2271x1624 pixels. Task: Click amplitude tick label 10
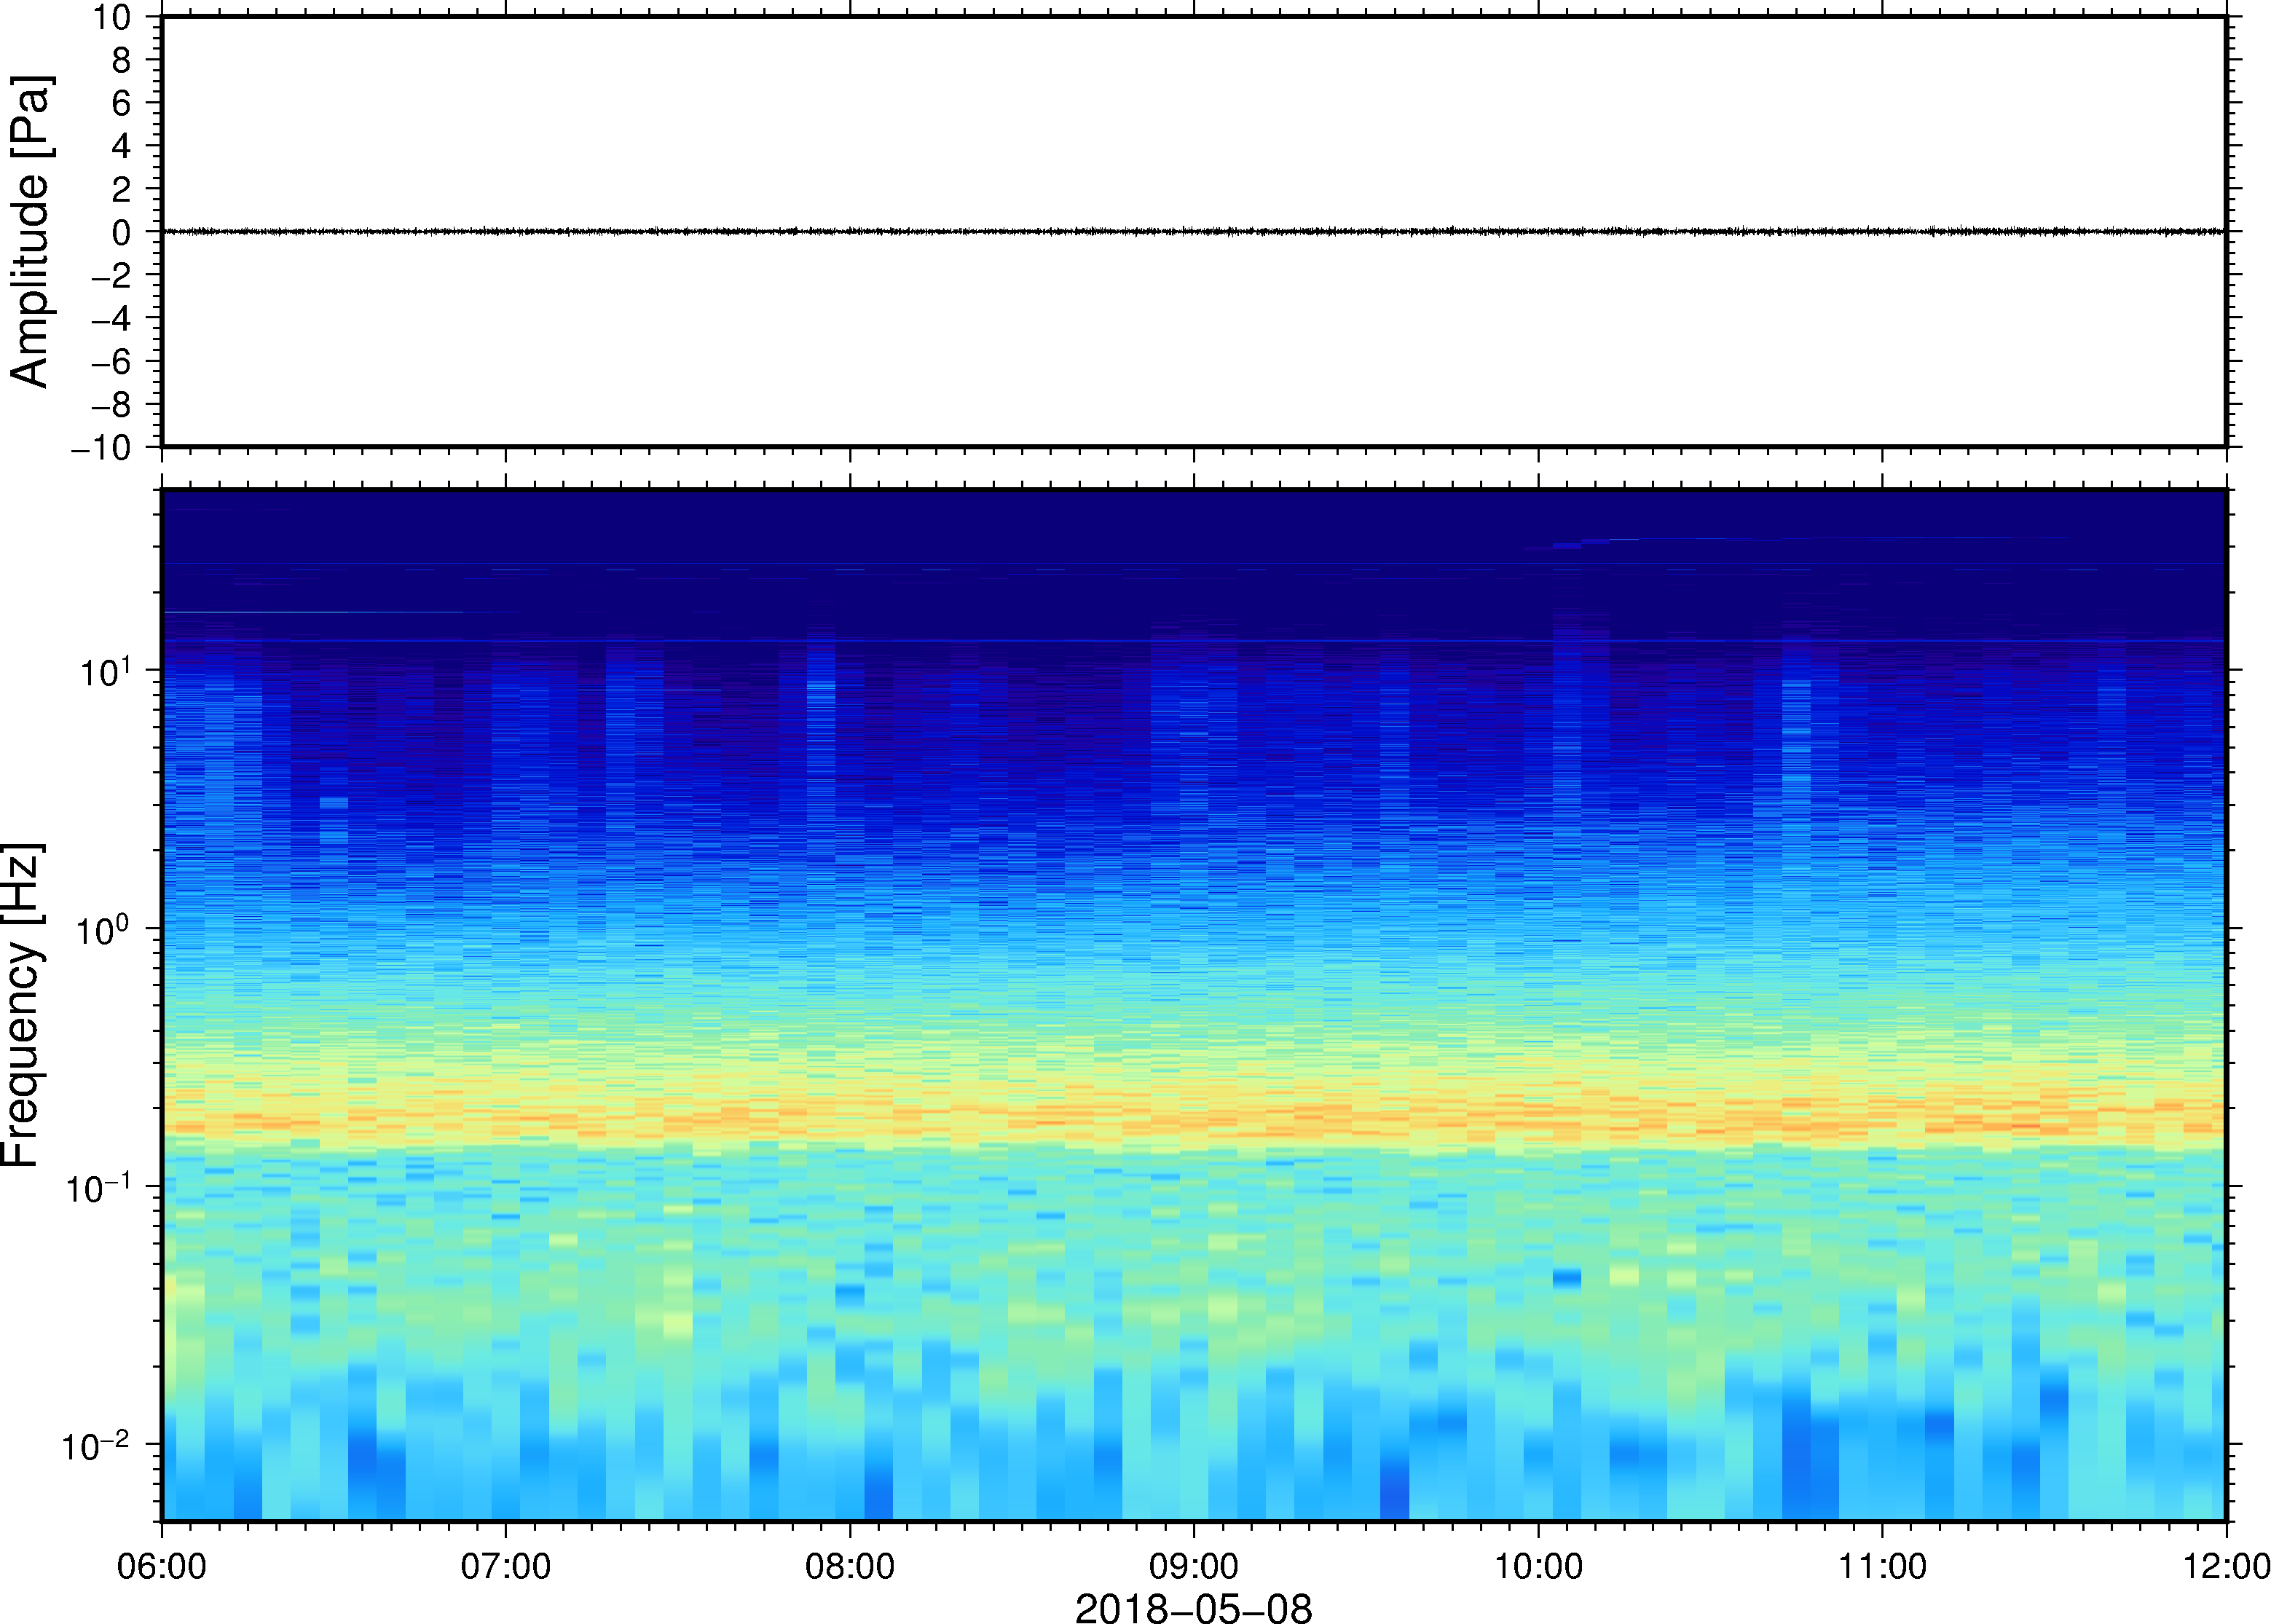112,17
